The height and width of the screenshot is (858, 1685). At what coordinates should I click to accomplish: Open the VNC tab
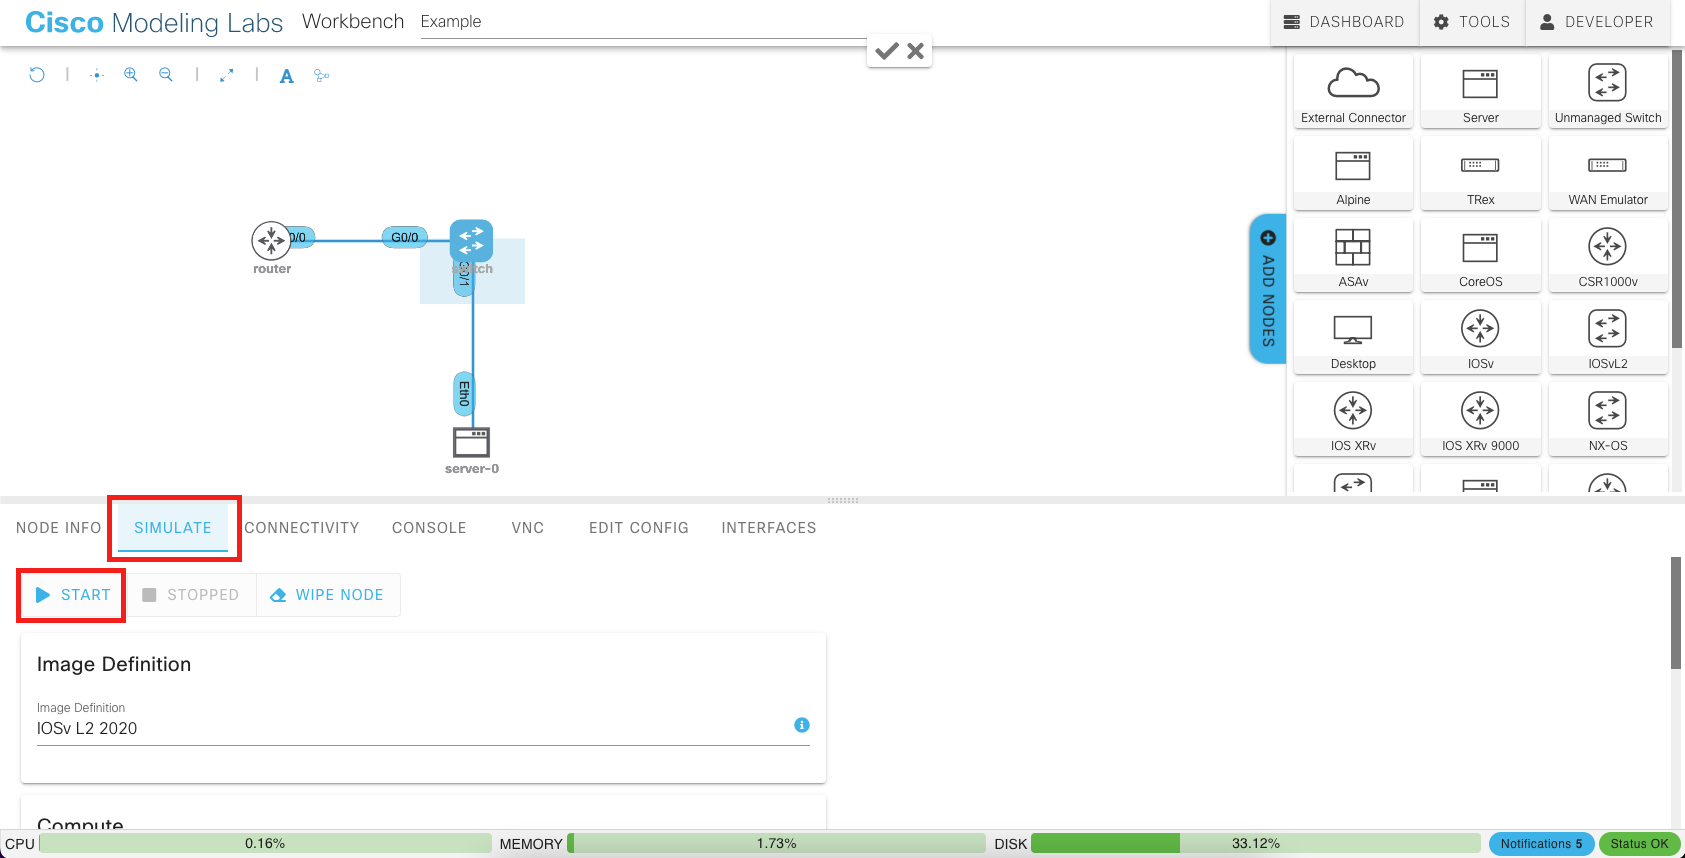tap(528, 528)
